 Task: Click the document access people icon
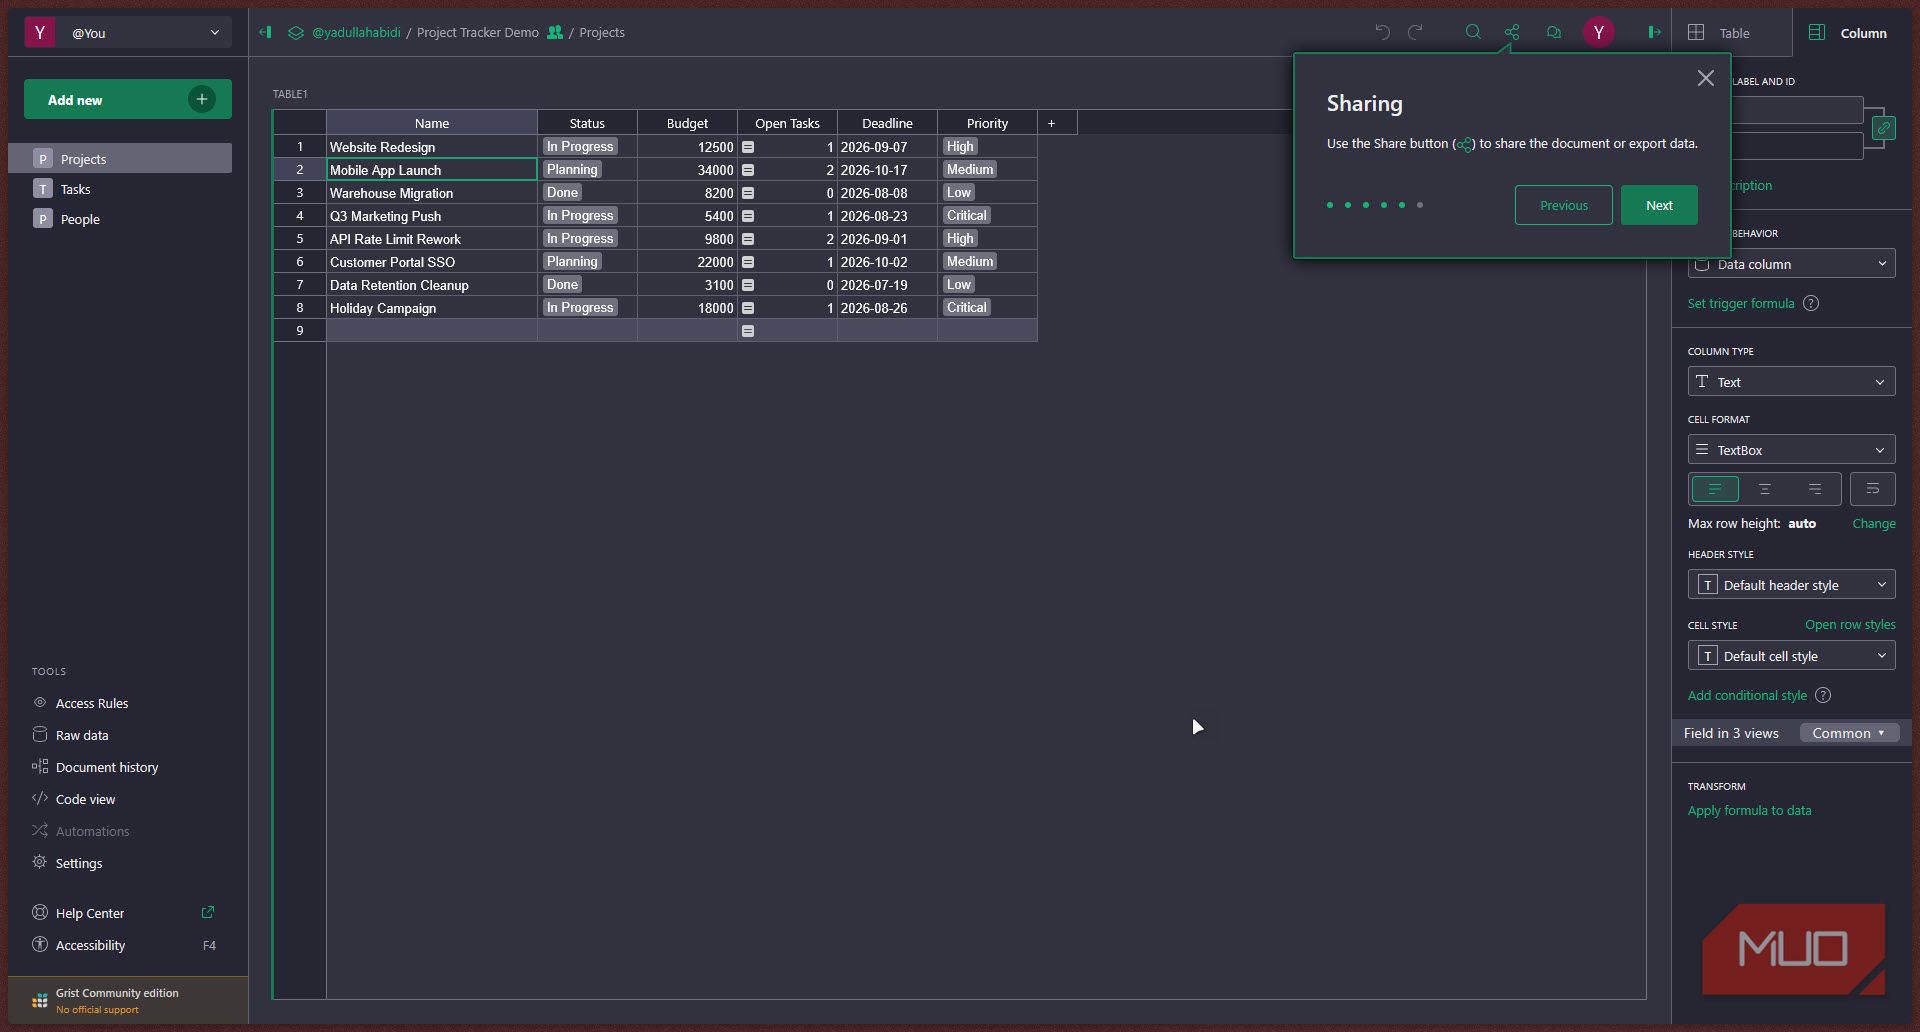(x=555, y=32)
